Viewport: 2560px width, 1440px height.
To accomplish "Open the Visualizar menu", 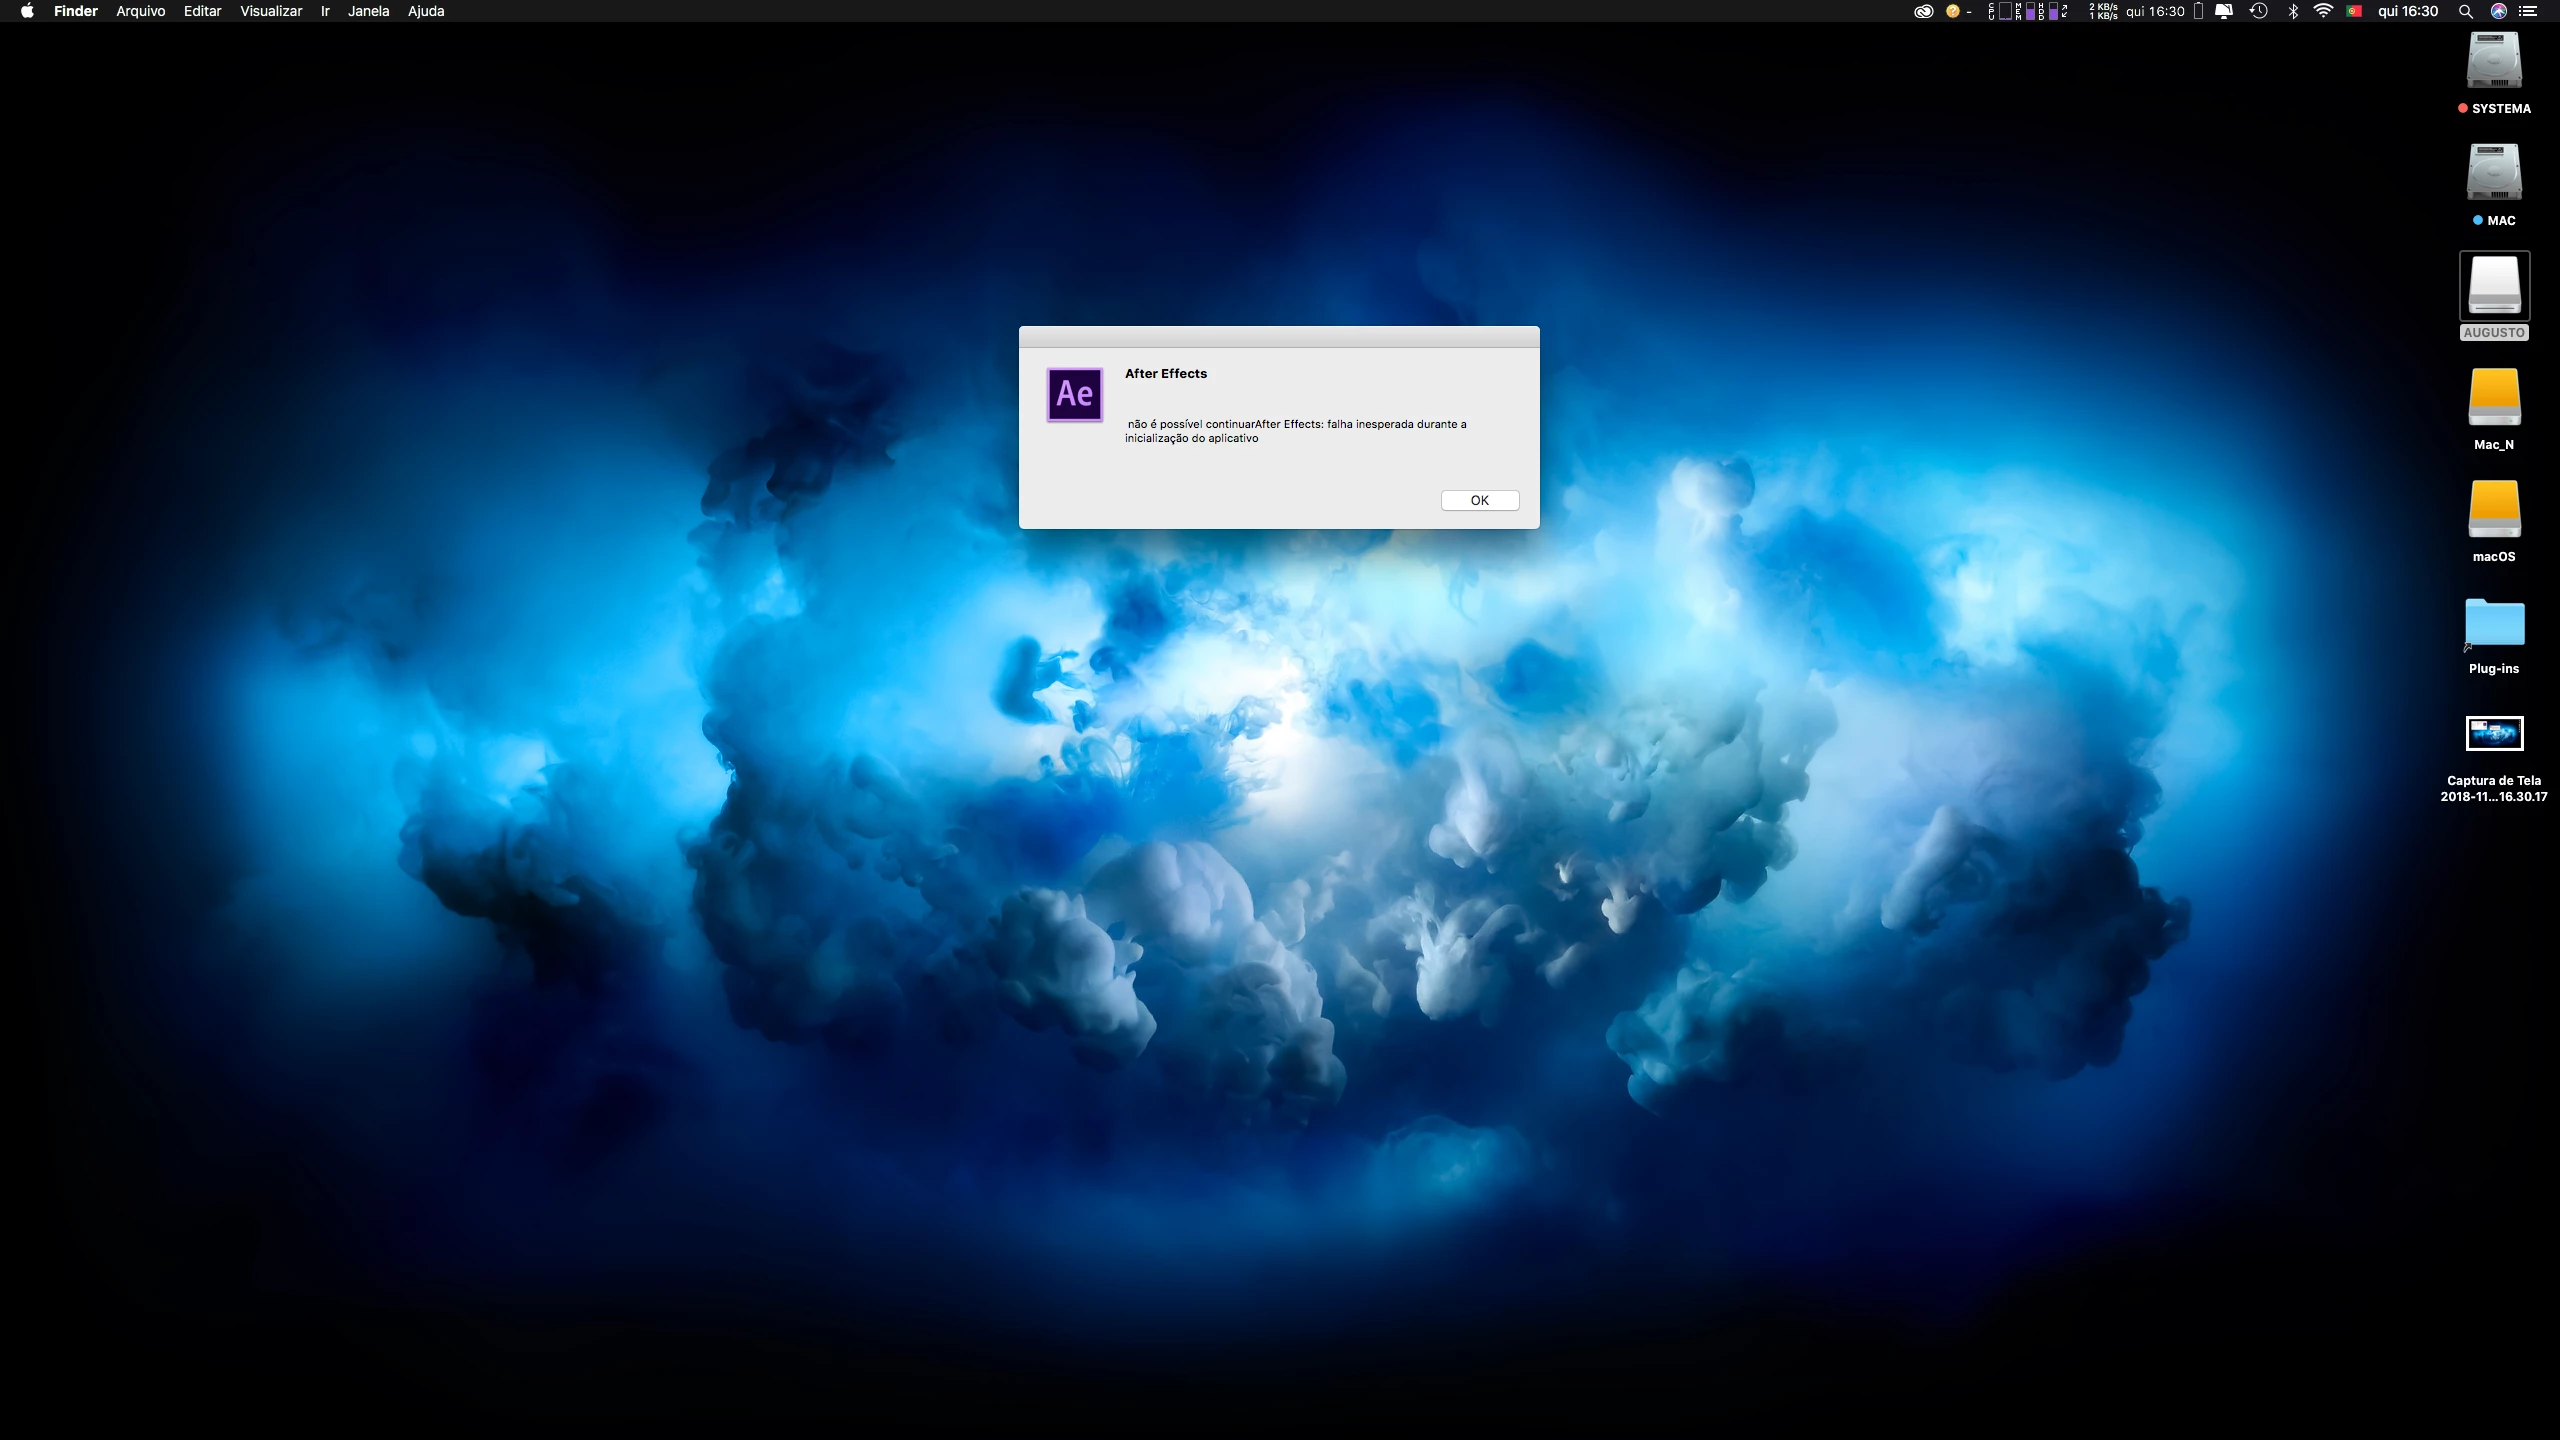I will coord(271,11).
